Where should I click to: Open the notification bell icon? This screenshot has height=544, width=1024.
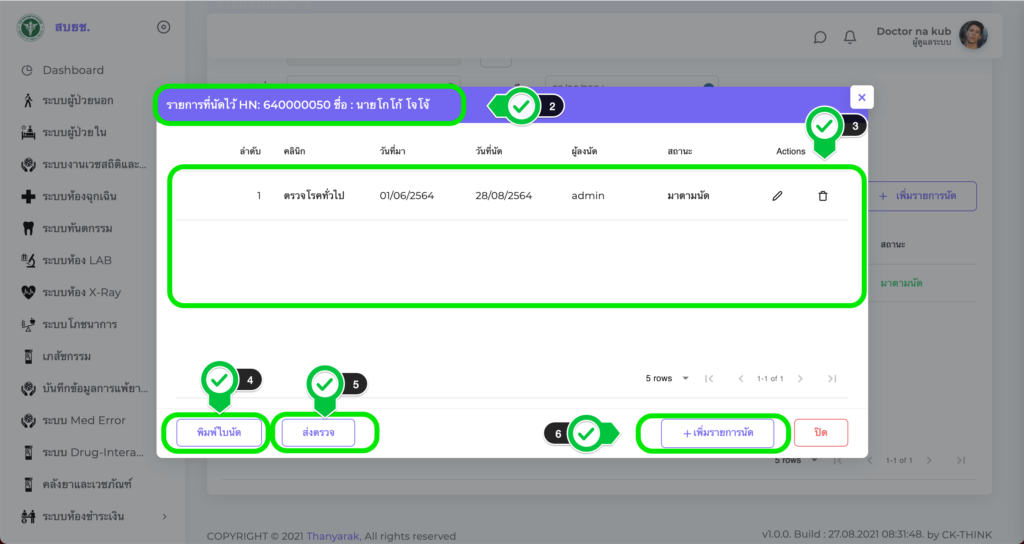click(850, 37)
